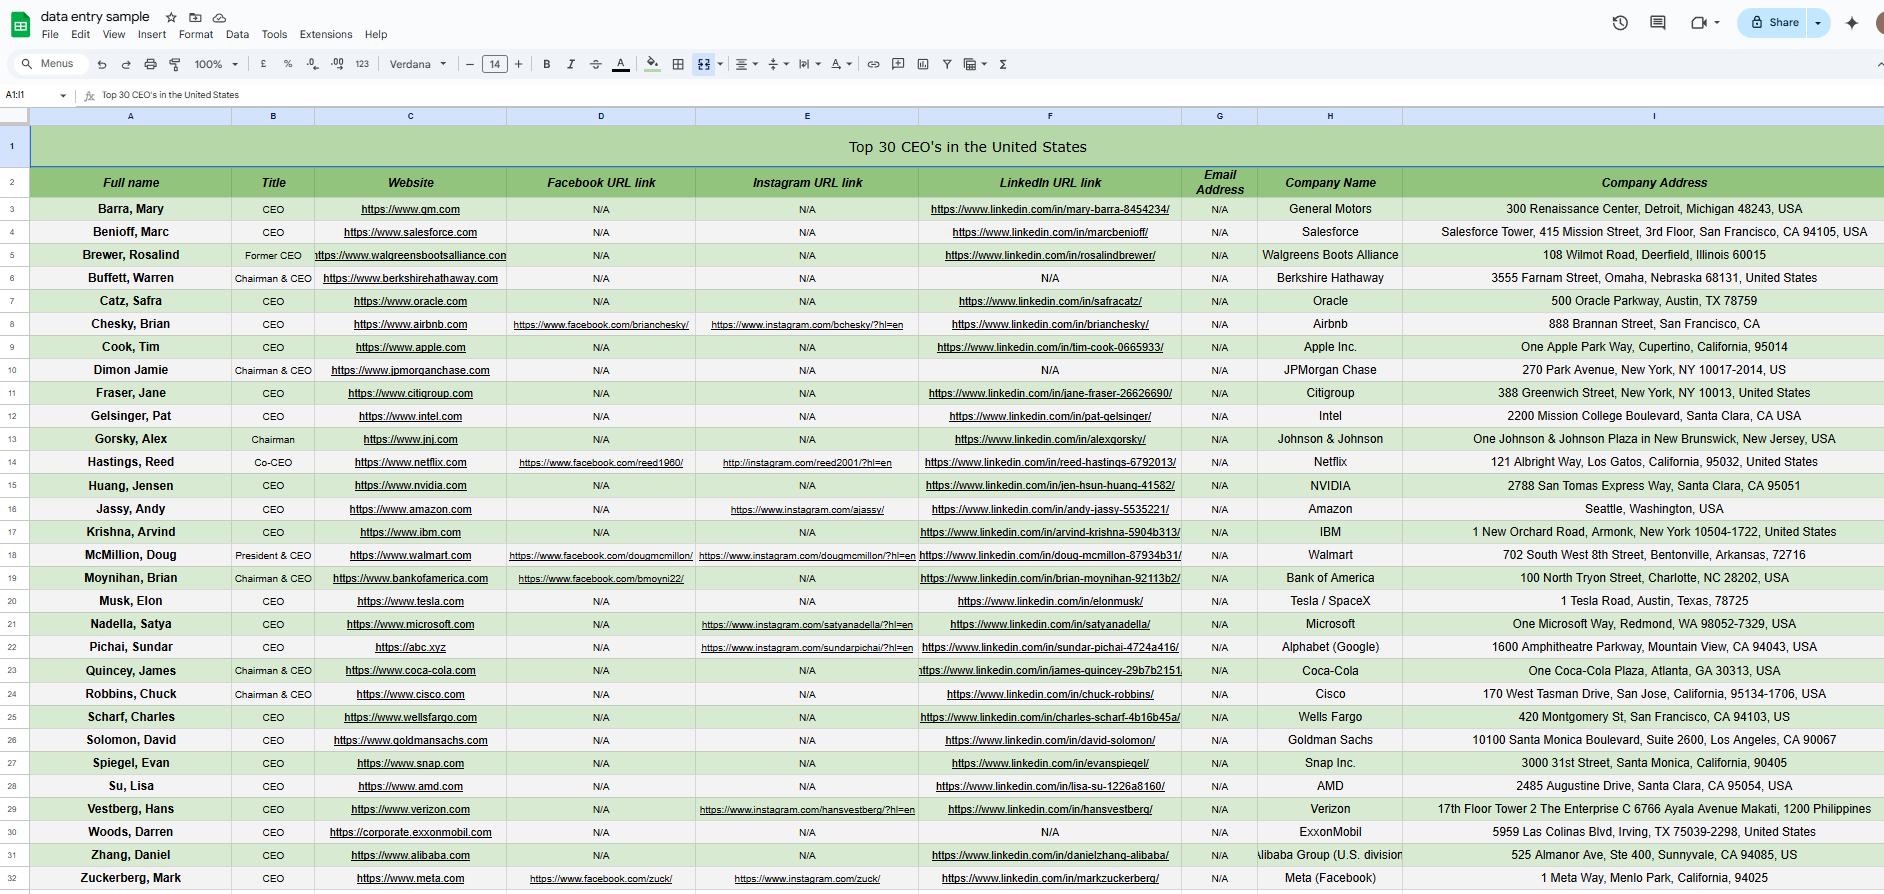Image resolution: width=1884 pixels, height=894 pixels.
Task: Toggle italic formatting
Action: pyautogui.click(x=571, y=64)
